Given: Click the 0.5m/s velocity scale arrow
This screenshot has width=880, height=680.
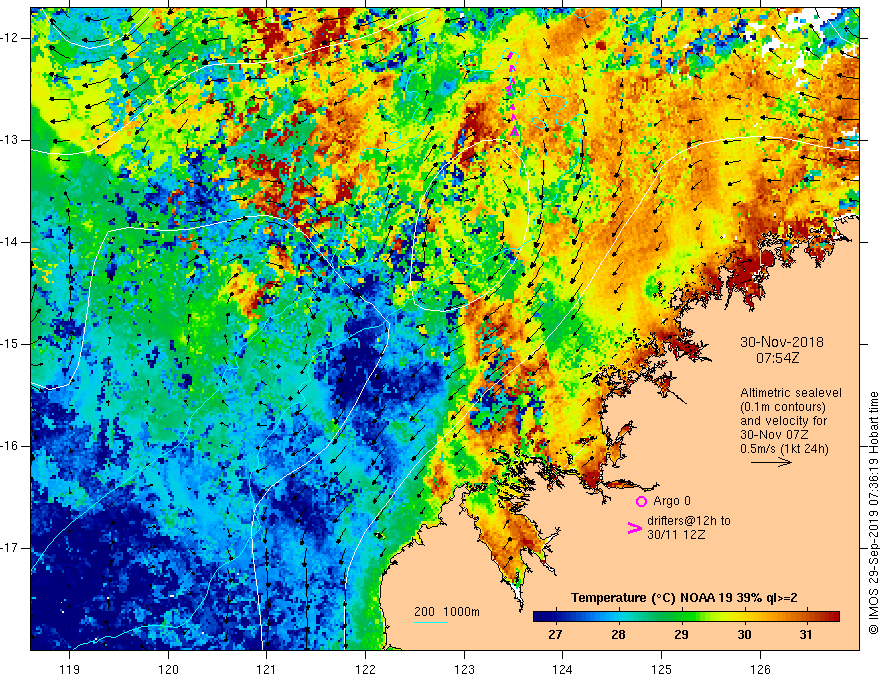Looking at the screenshot, I should (x=771, y=462).
